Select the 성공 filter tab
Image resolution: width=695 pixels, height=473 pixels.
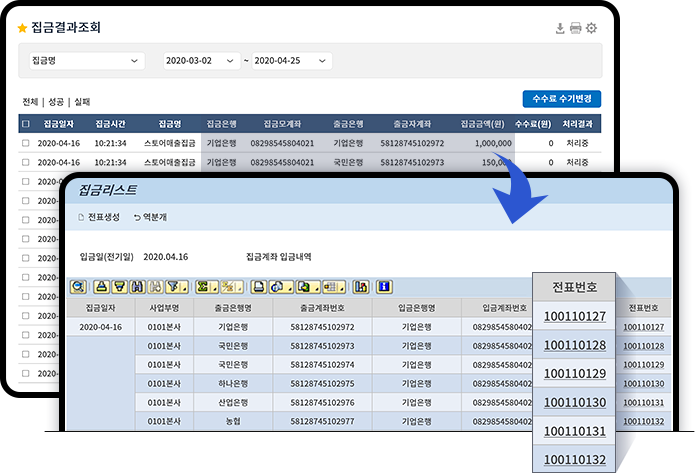[x=57, y=101]
